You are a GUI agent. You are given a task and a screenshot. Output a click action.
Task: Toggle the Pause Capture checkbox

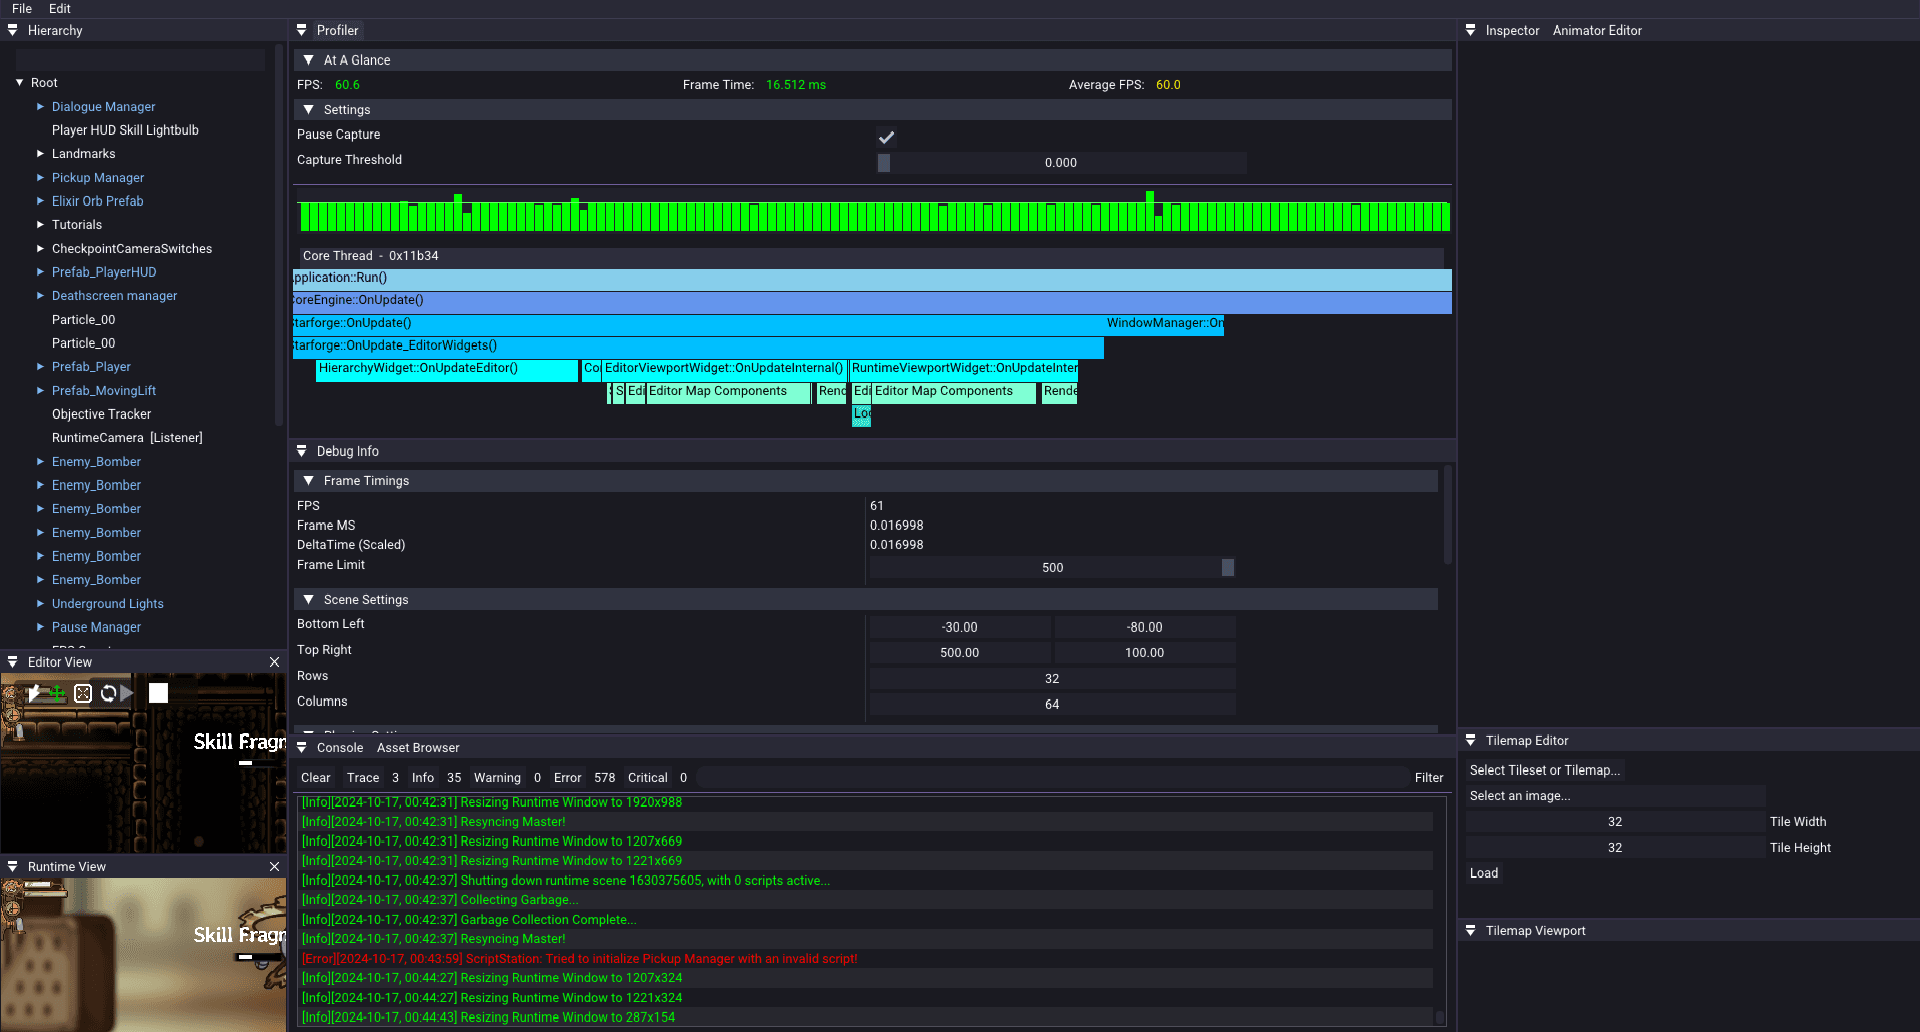coord(886,137)
